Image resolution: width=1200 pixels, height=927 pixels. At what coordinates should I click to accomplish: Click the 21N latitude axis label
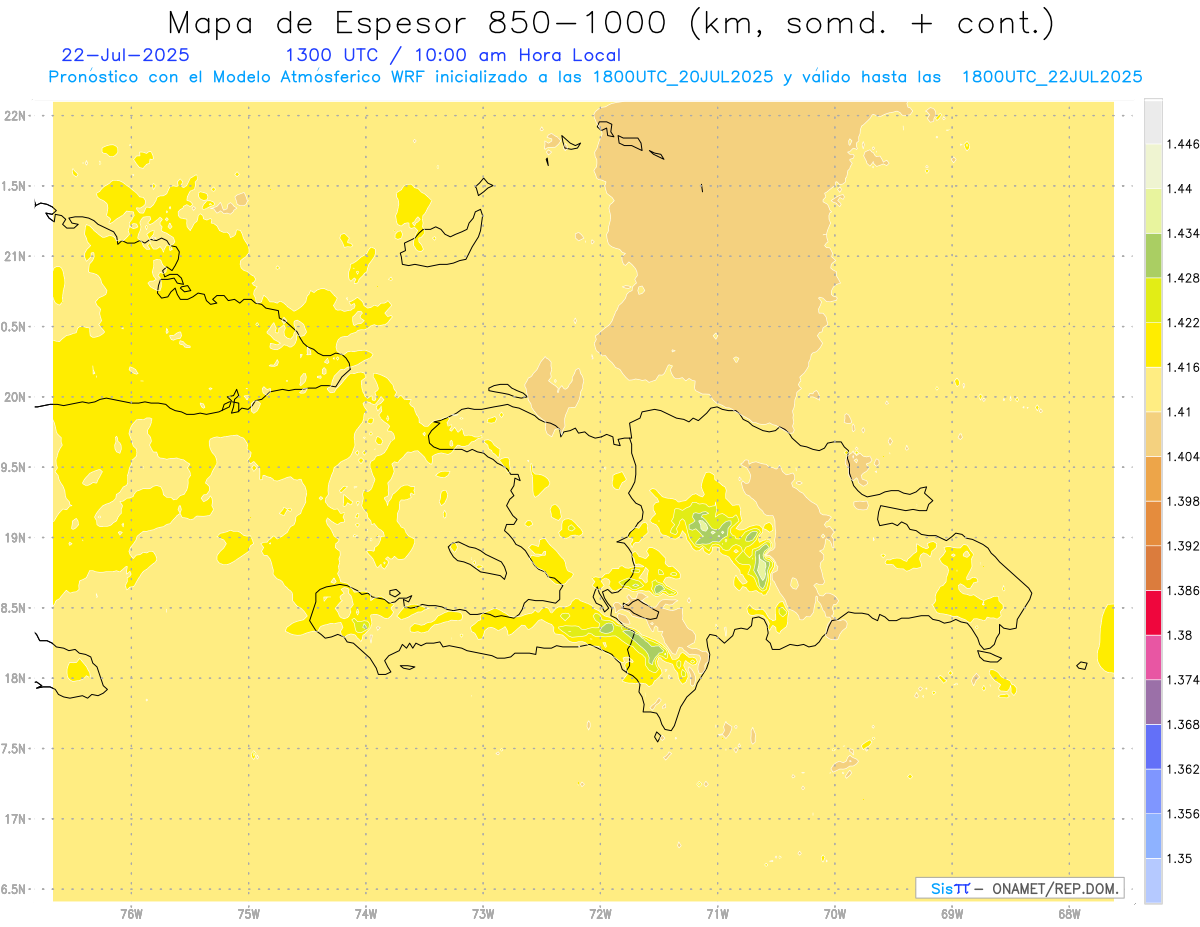(x=16, y=256)
